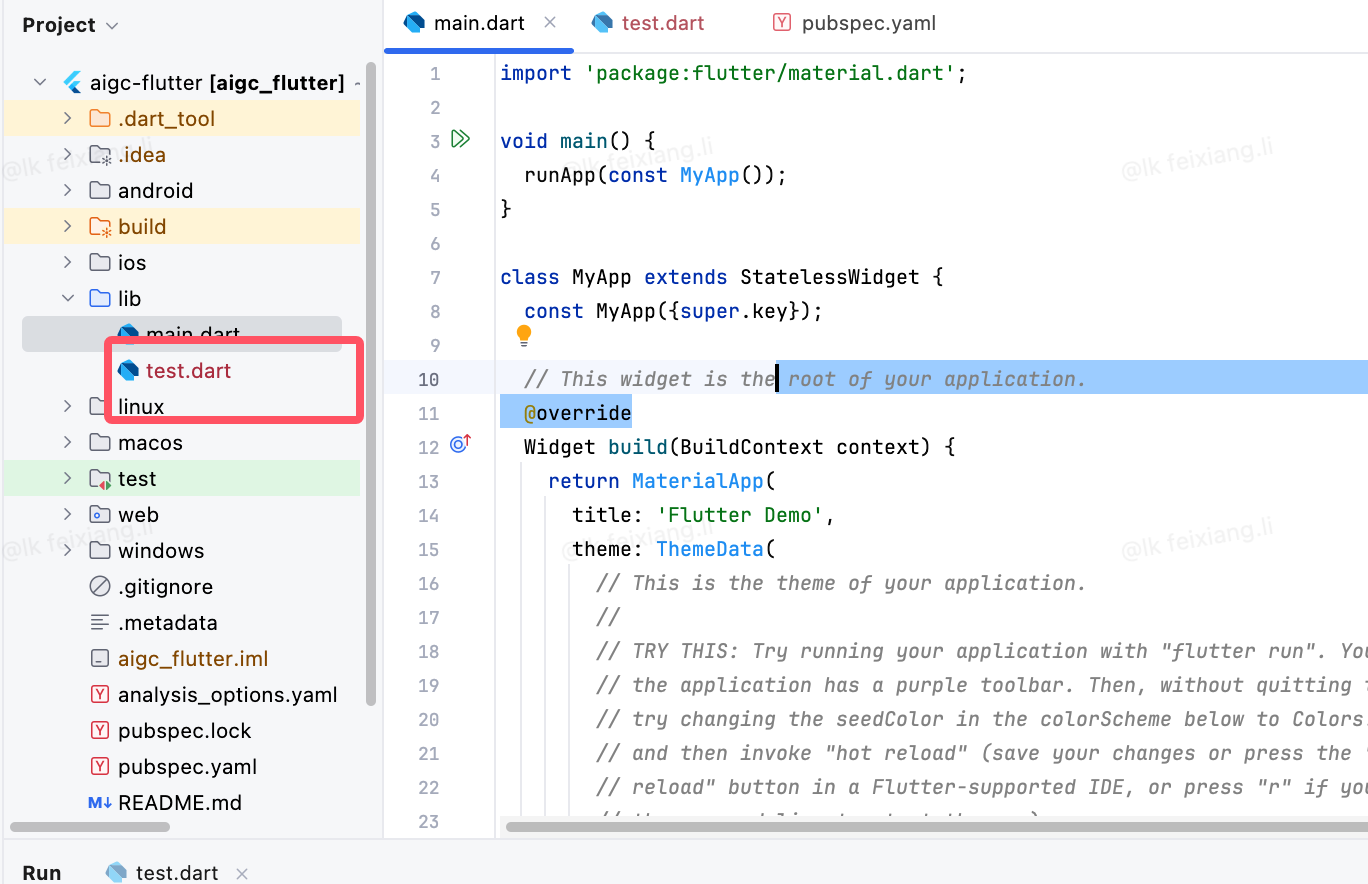Image resolution: width=1368 pixels, height=884 pixels.
Task: Click the run gutter icon beside main()
Action: tap(460, 139)
